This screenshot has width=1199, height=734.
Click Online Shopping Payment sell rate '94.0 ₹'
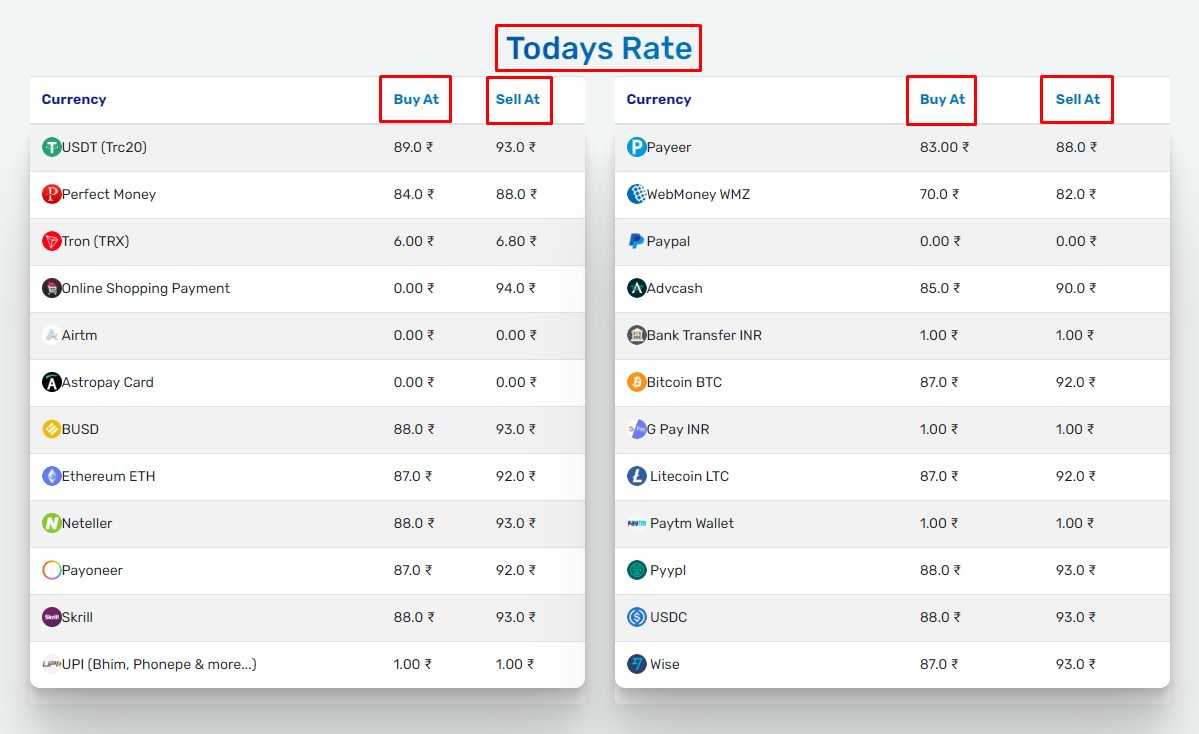tap(515, 288)
